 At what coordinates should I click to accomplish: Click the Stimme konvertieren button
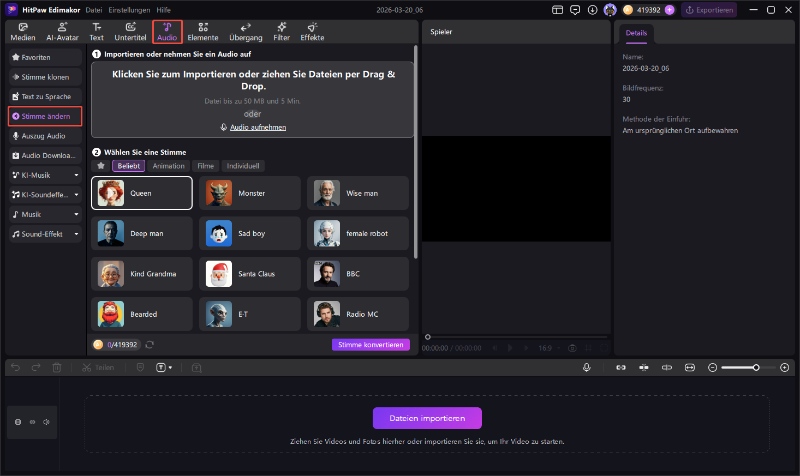[x=370, y=344]
